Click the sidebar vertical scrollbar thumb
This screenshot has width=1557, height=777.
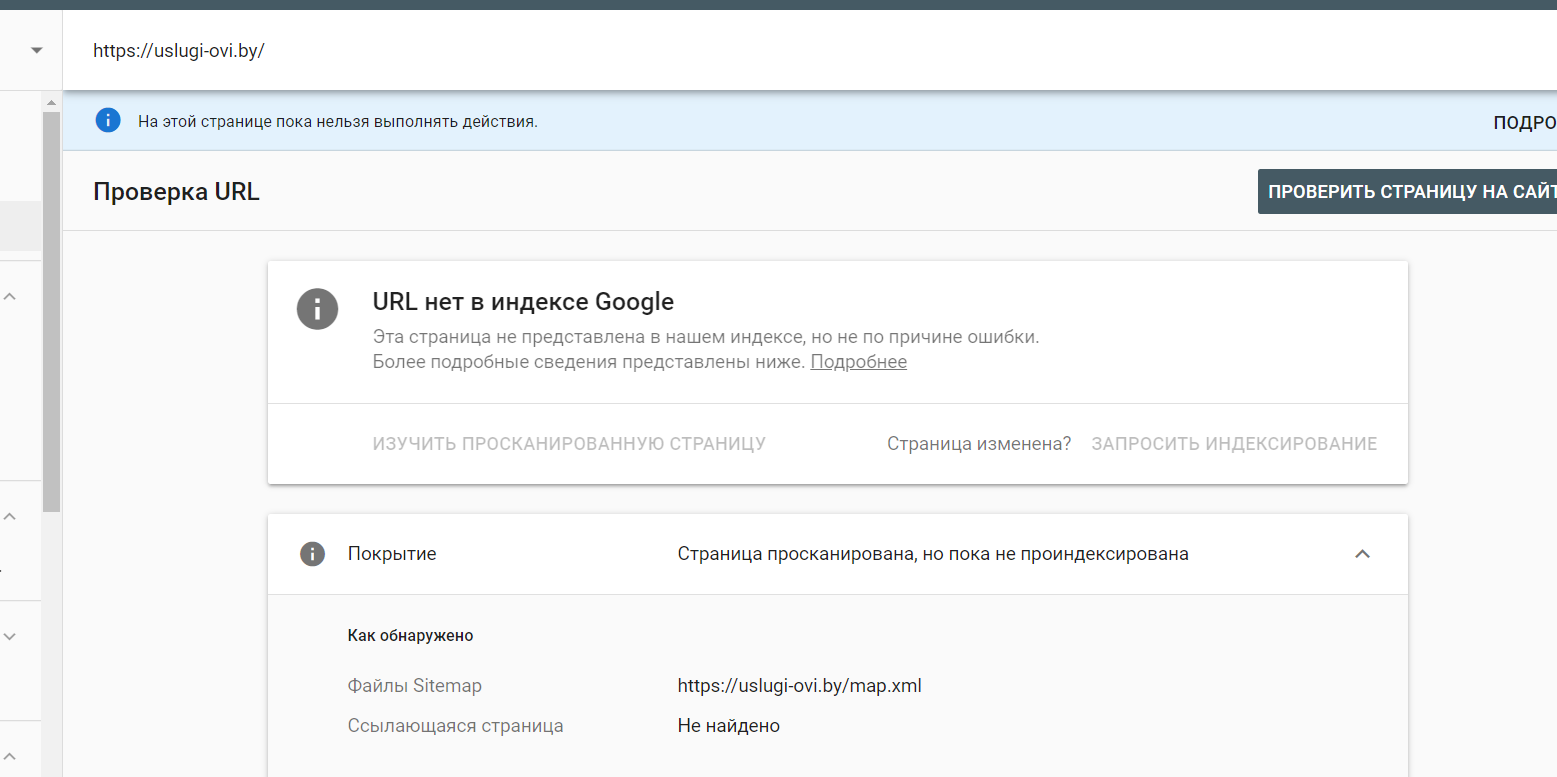(51, 312)
